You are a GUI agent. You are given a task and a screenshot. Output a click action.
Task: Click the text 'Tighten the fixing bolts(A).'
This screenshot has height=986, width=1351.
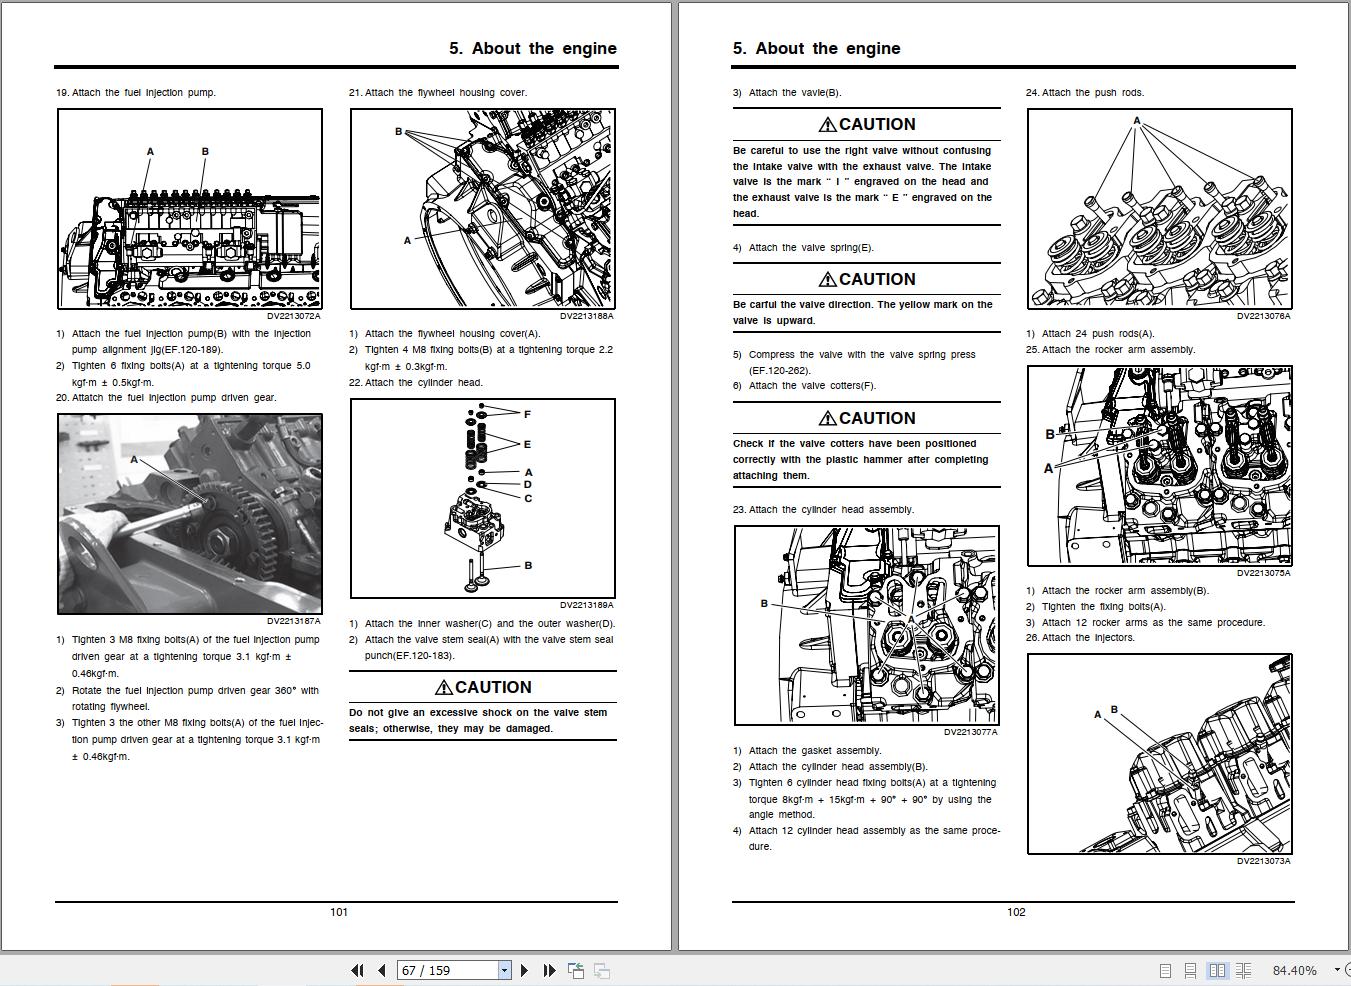[1104, 607]
